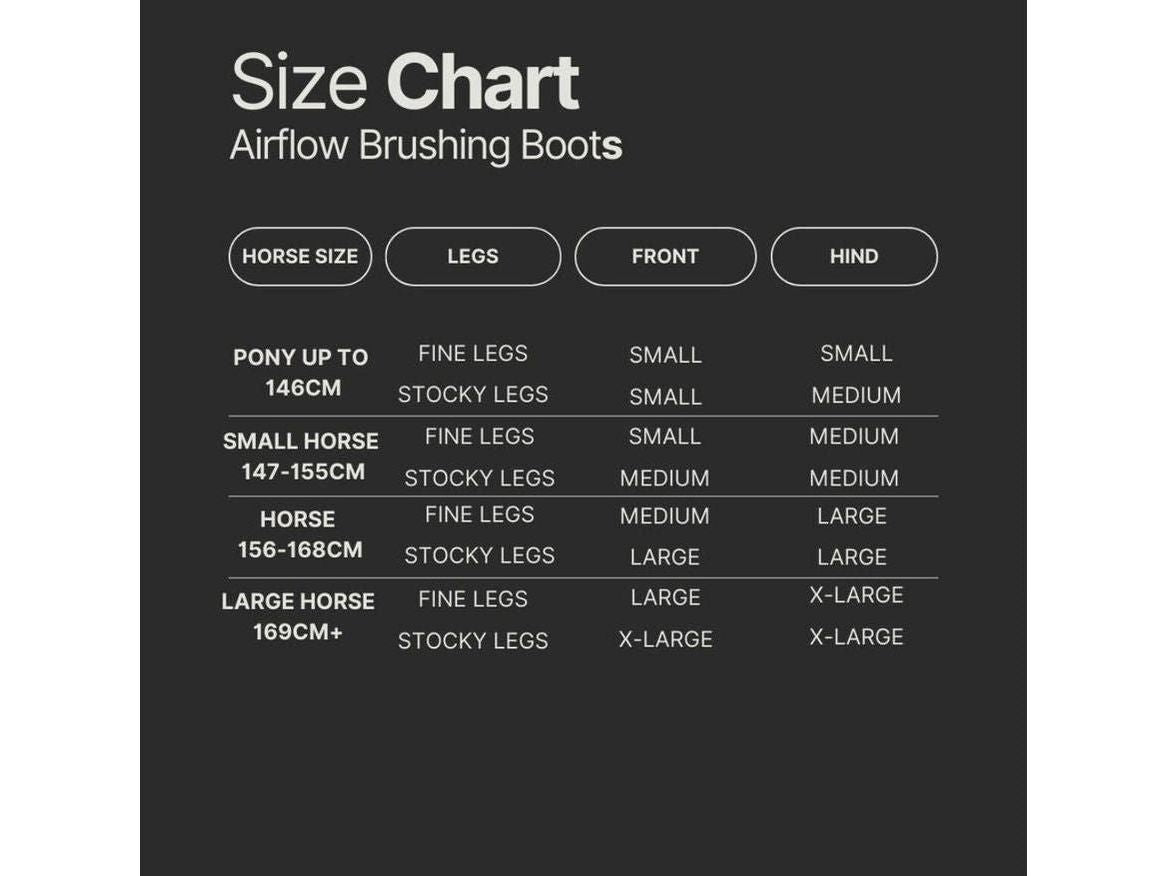Pick hind LARGE for fine-legged 156-168cm horse
Viewport: 1168px width, 876px height.
[852, 516]
